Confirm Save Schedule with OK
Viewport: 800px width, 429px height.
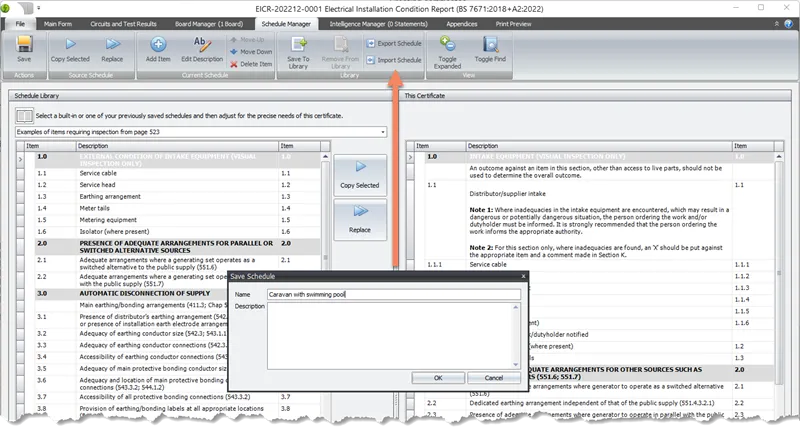click(438, 378)
